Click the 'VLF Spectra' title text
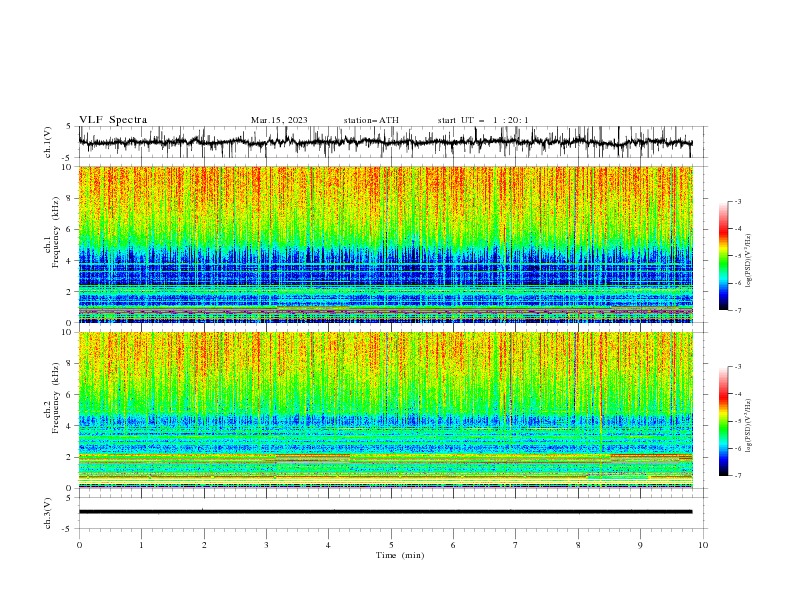Image resolution: width=792 pixels, height=612 pixels. (x=113, y=120)
